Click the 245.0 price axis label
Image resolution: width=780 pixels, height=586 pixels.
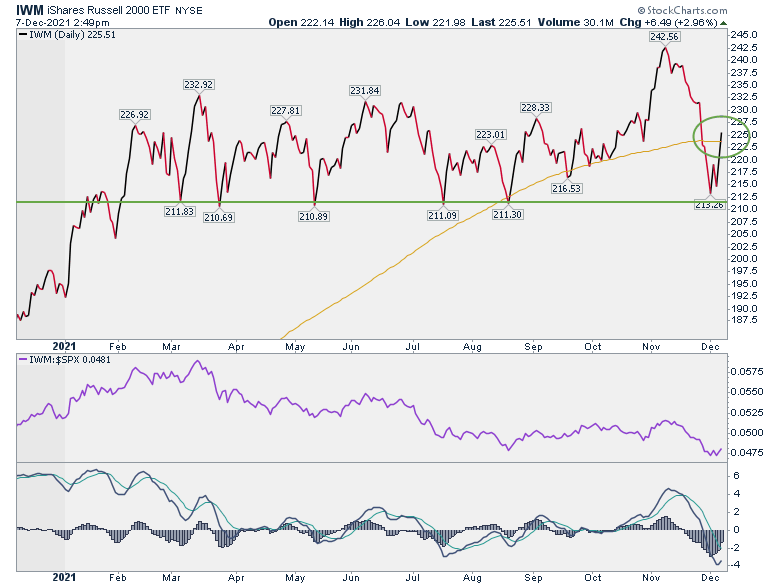point(744,35)
